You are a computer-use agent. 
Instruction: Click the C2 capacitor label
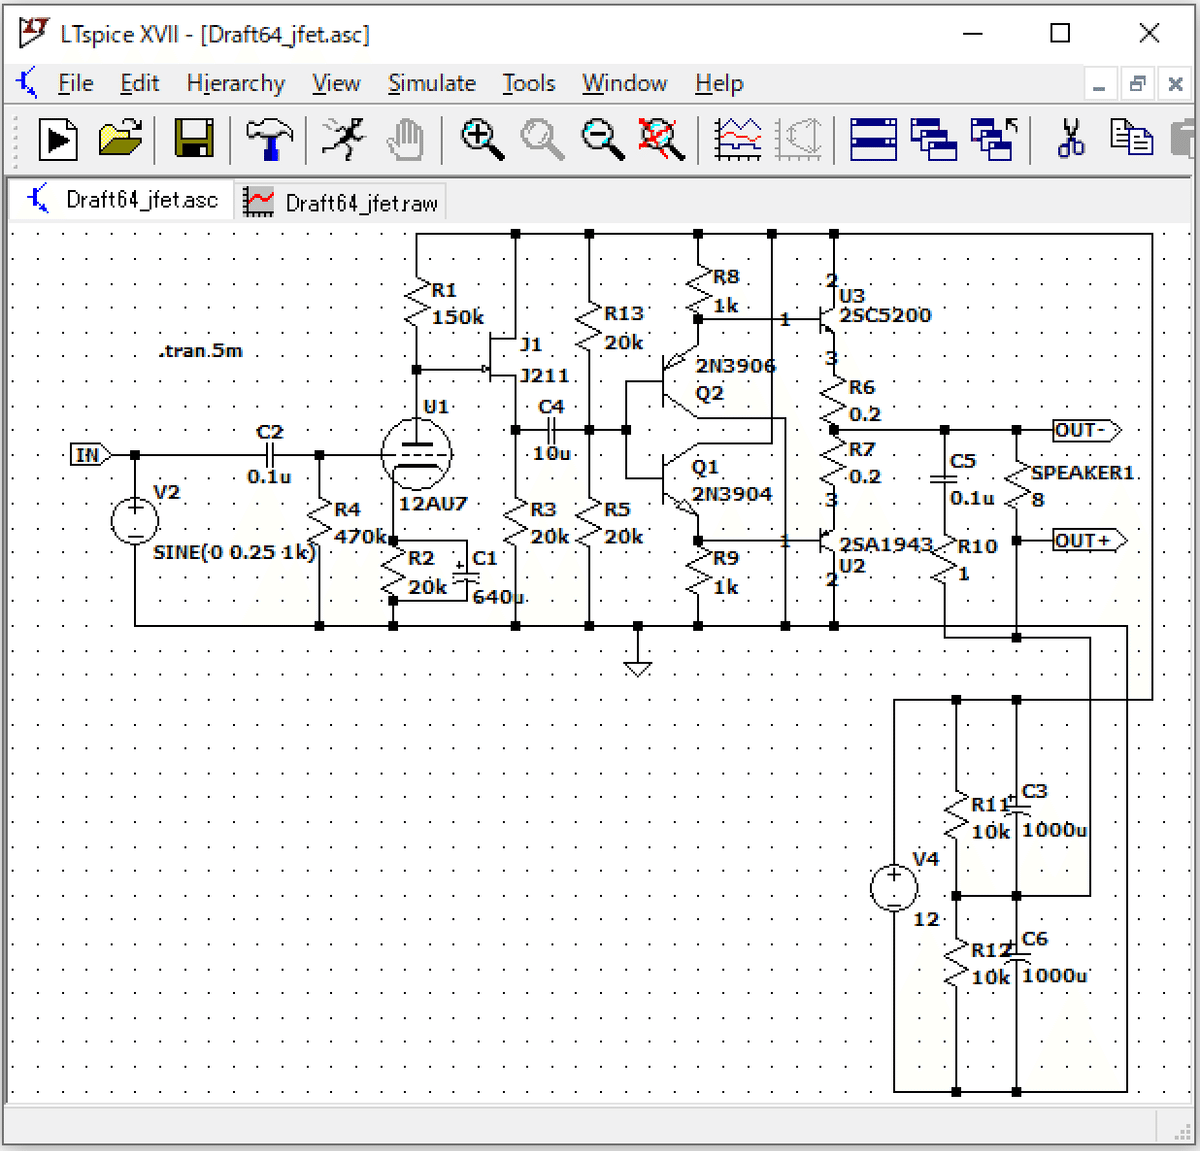(x=270, y=432)
